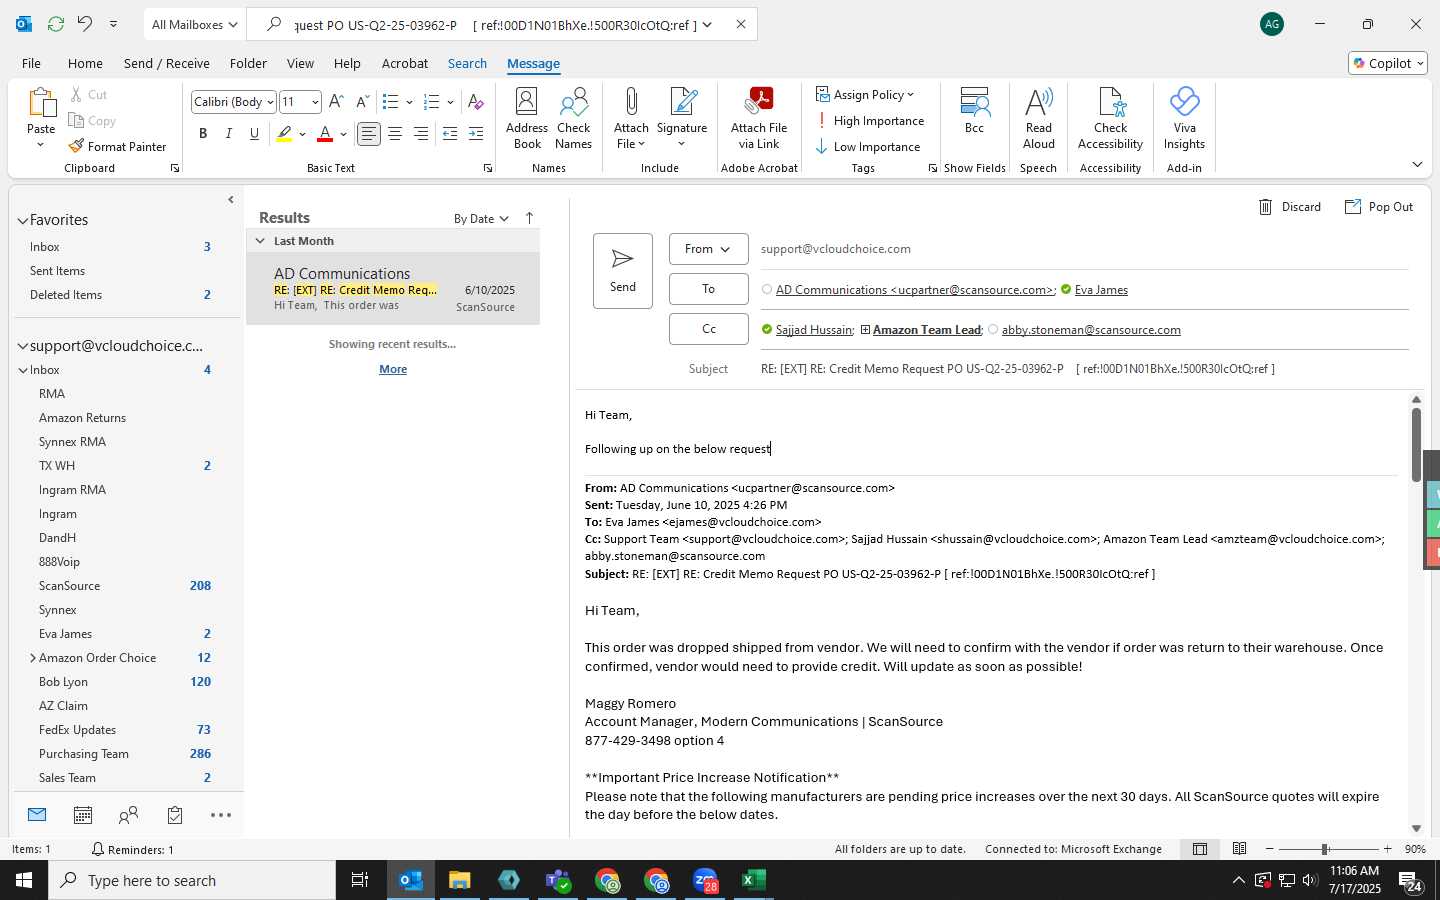
Task: Pop Out the reply window
Action: point(1379,207)
